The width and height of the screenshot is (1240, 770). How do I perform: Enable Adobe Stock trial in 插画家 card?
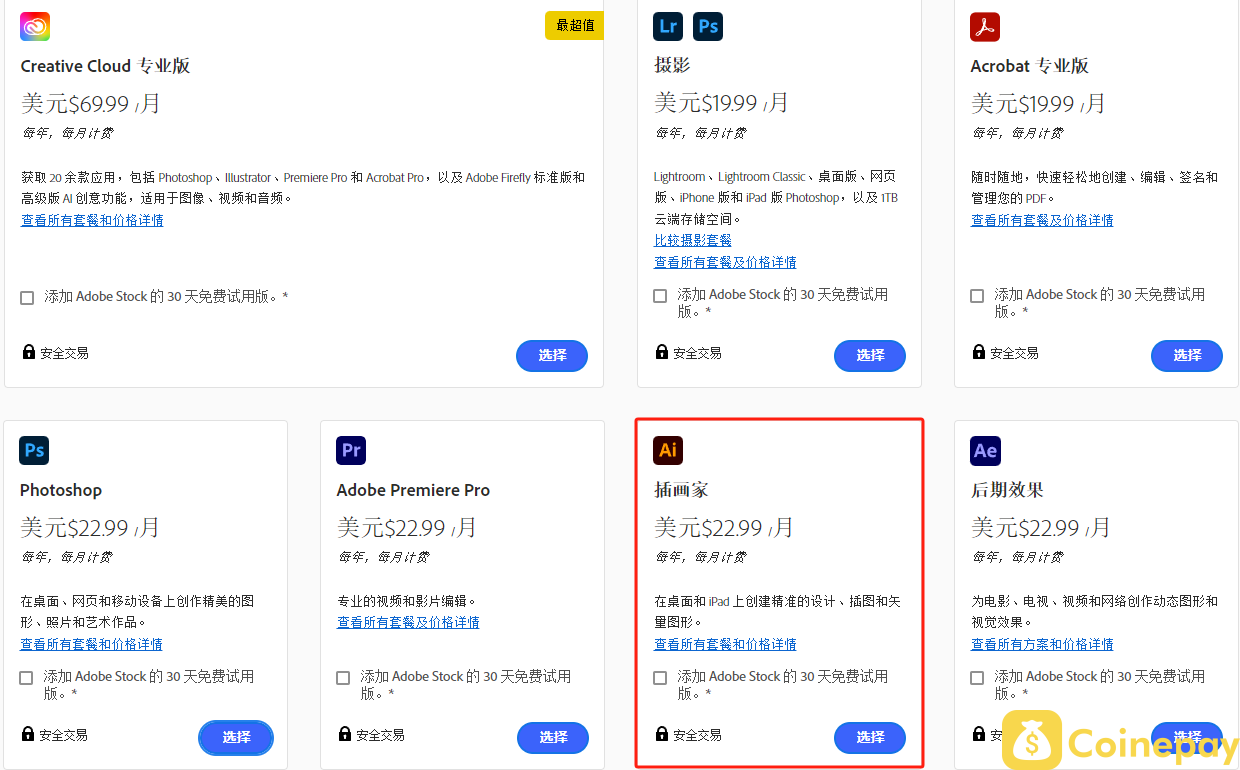[x=660, y=678]
